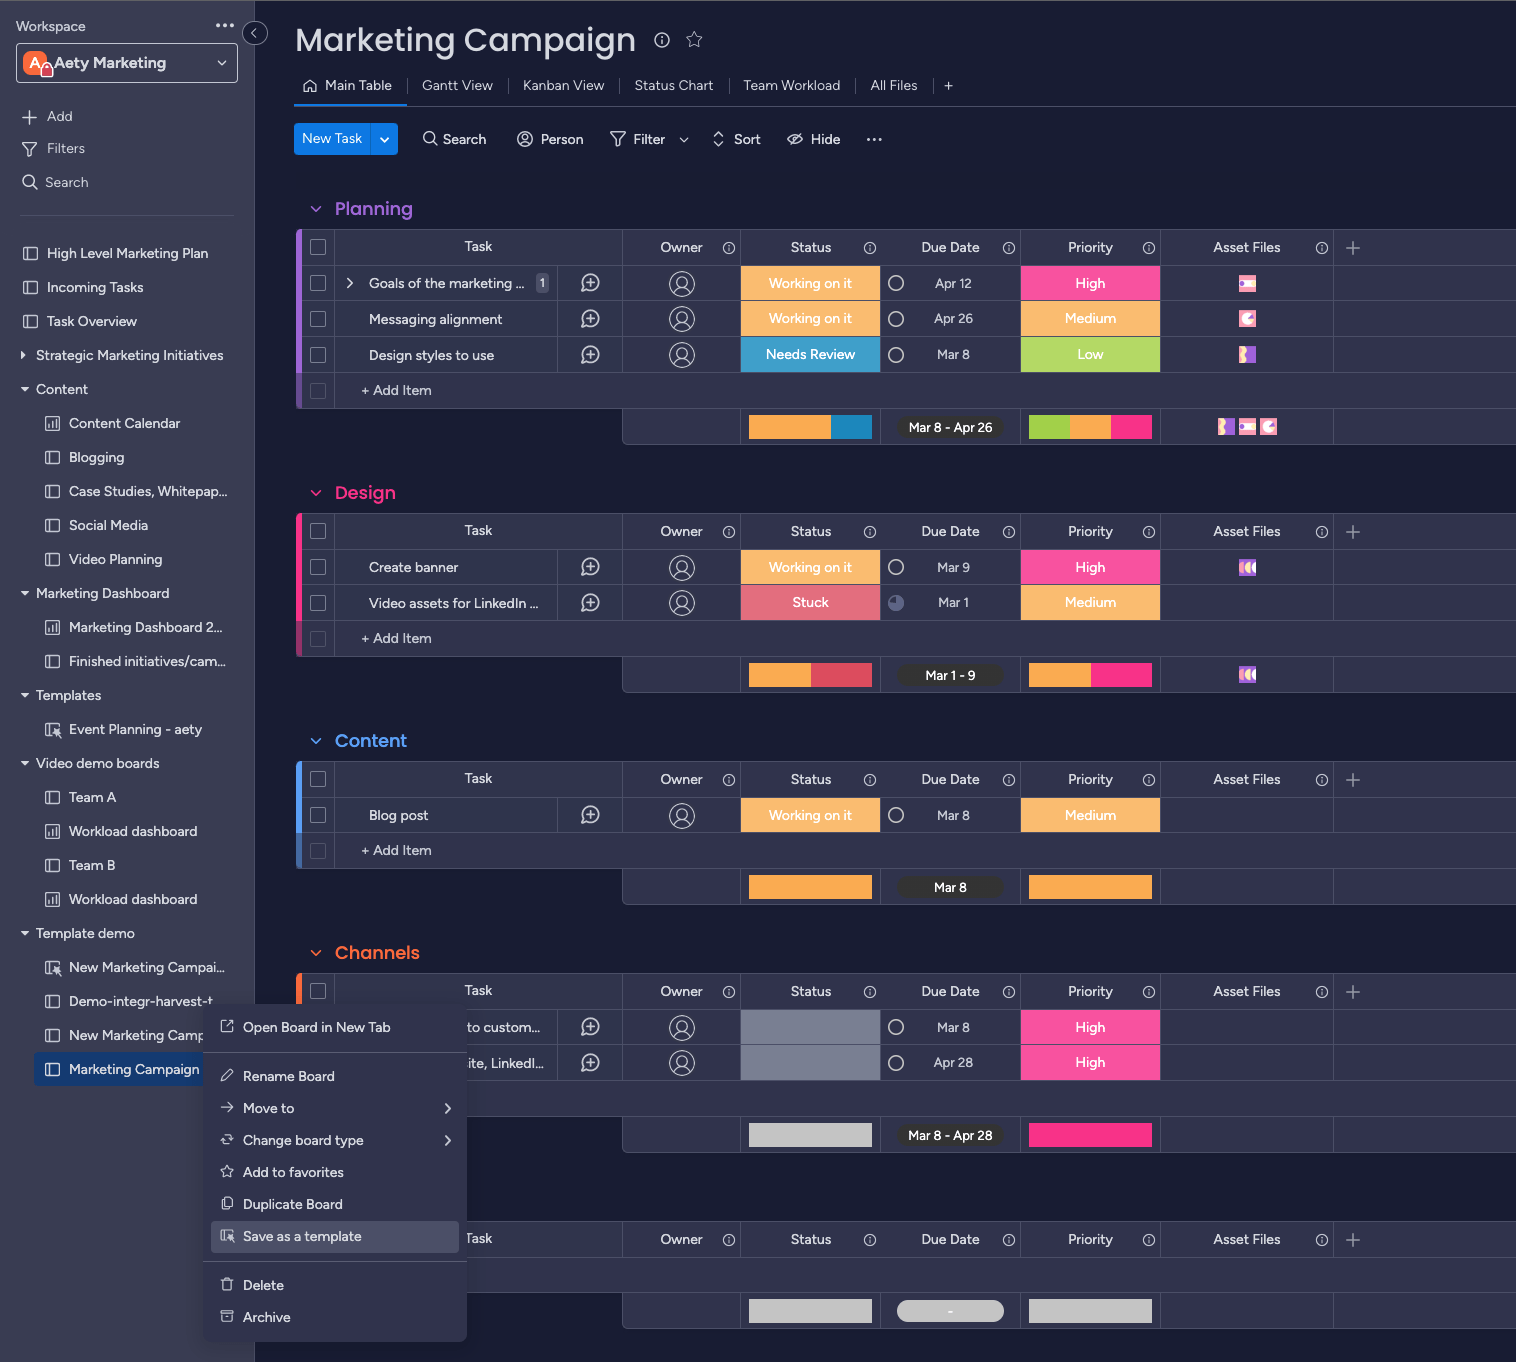Click Asset Files info icon in Channels
1516x1362 pixels.
(x=1322, y=992)
